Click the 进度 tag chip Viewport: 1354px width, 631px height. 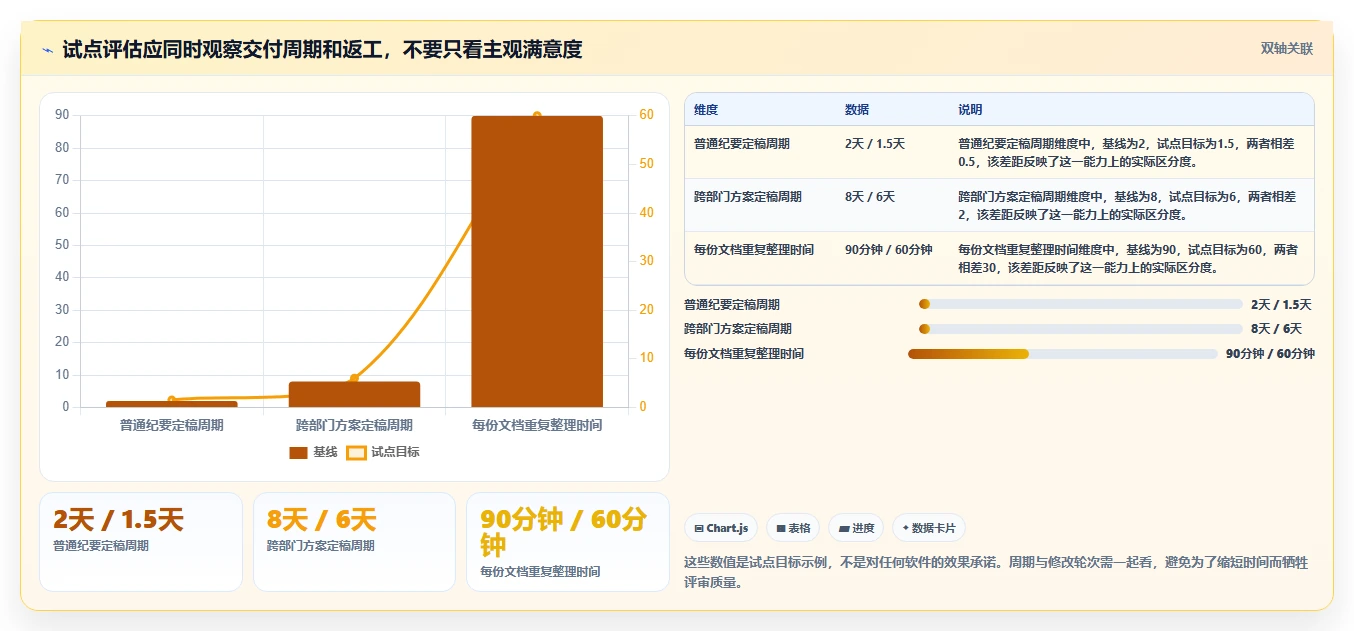click(856, 528)
